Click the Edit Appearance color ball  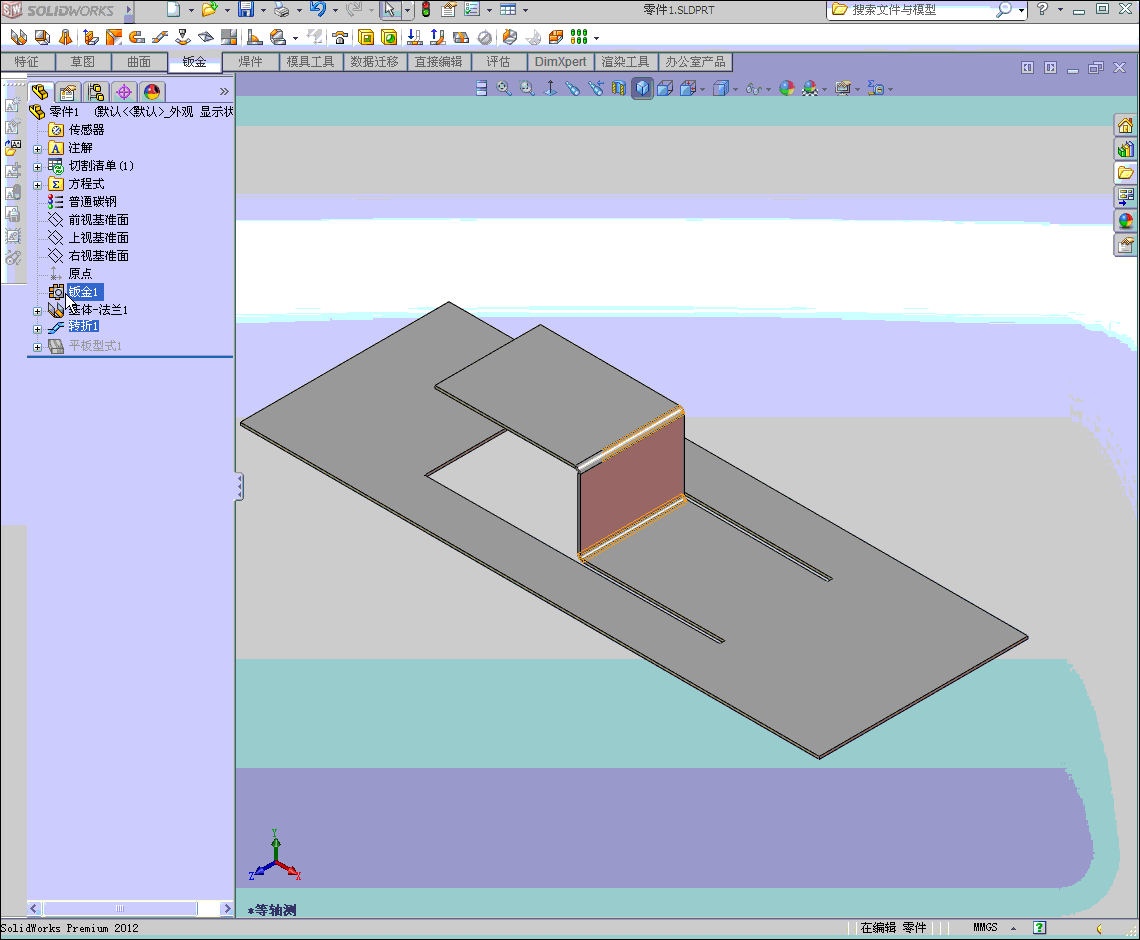(786, 89)
